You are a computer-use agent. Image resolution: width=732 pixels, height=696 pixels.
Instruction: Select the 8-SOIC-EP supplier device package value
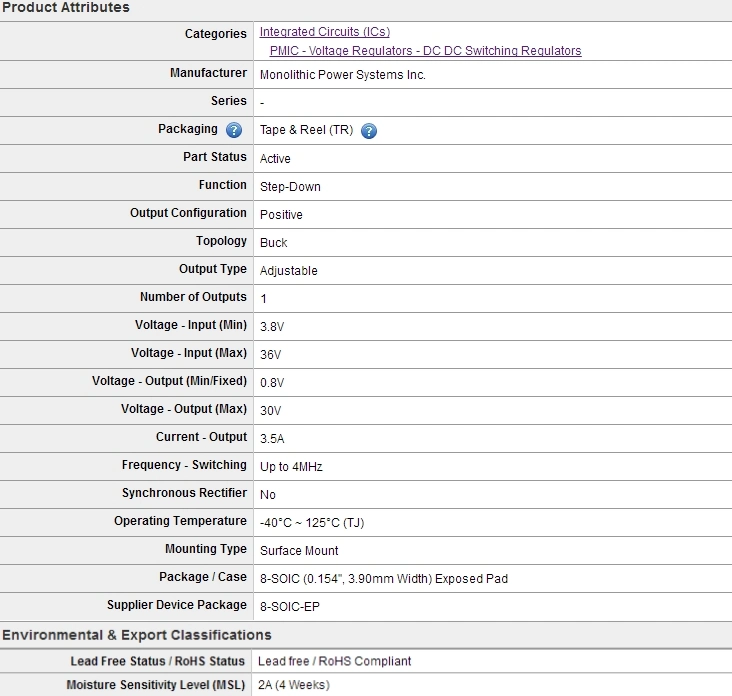coord(290,607)
